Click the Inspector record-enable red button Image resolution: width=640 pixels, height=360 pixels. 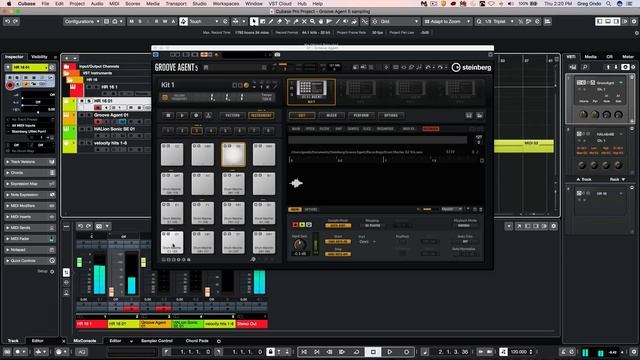(10, 85)
